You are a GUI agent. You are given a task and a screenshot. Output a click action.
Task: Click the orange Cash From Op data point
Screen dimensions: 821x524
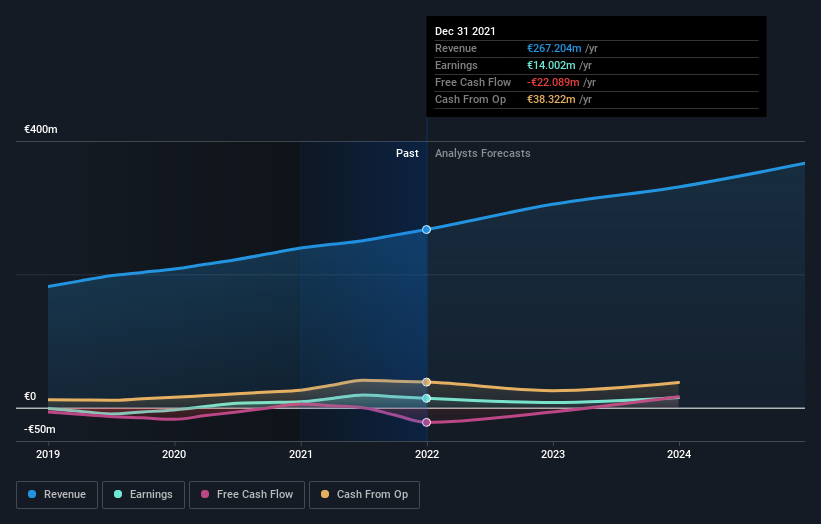tap(427, 382)
